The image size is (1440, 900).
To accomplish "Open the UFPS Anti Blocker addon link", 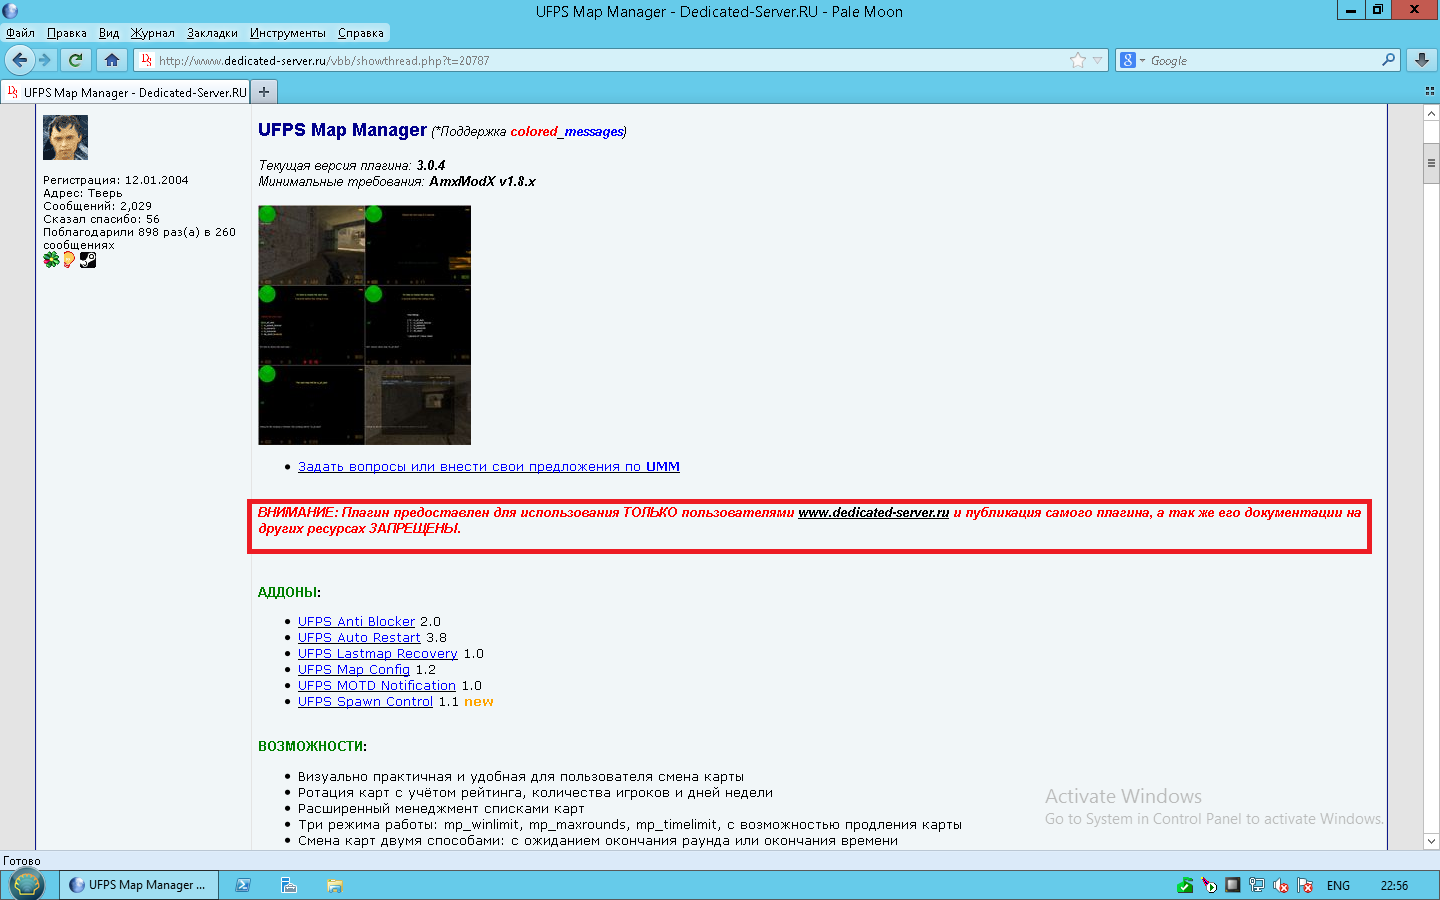I will (356, 621).
